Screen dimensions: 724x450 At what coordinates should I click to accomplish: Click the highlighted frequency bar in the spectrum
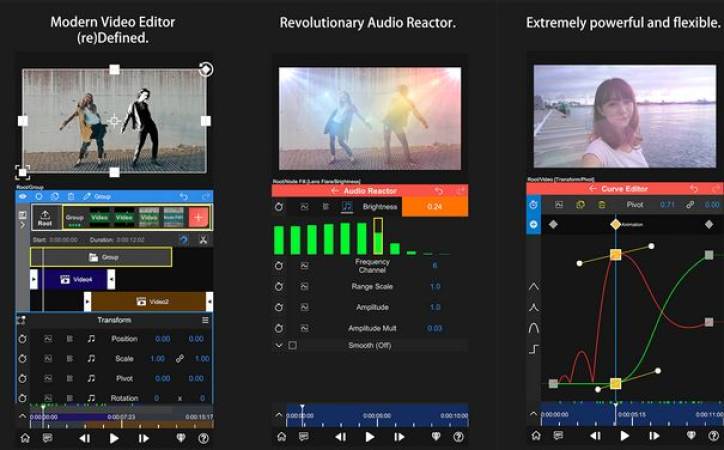(x=378, y=237)
